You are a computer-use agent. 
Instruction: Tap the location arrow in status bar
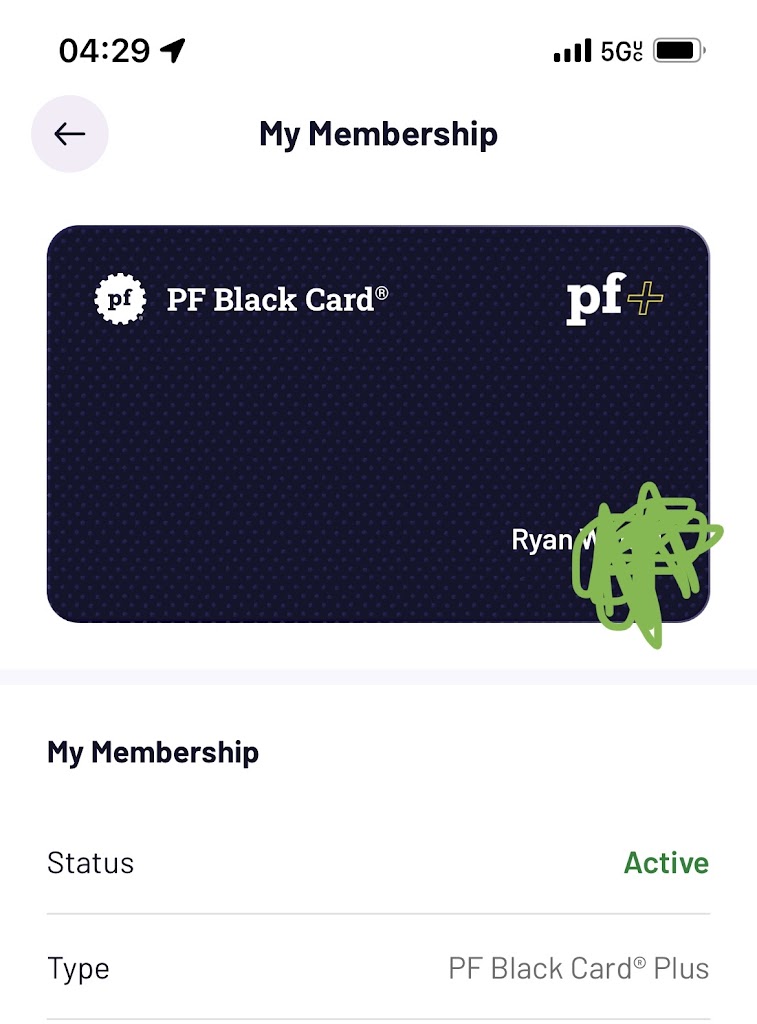(x=173, y=51)
